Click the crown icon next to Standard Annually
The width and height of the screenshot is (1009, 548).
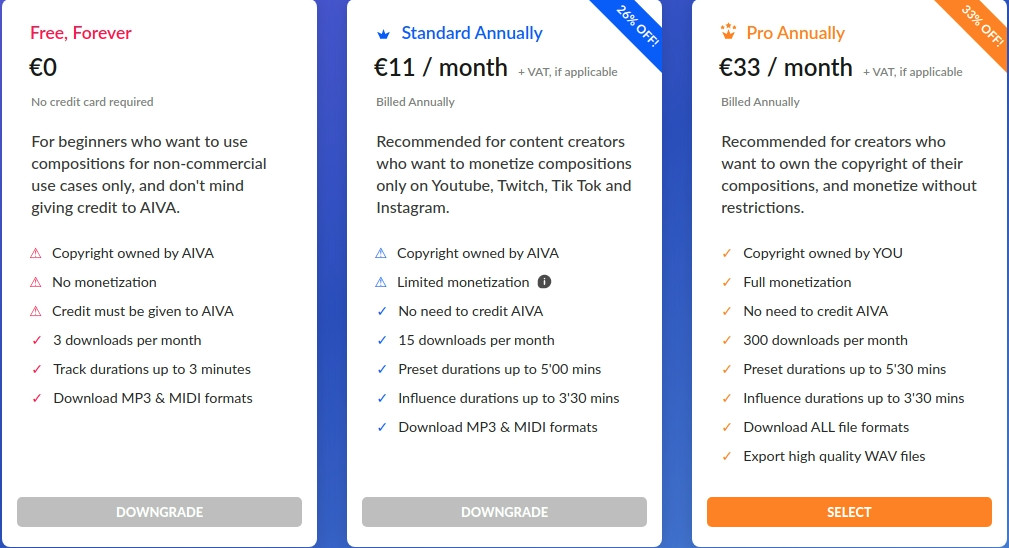click(383, 34)
